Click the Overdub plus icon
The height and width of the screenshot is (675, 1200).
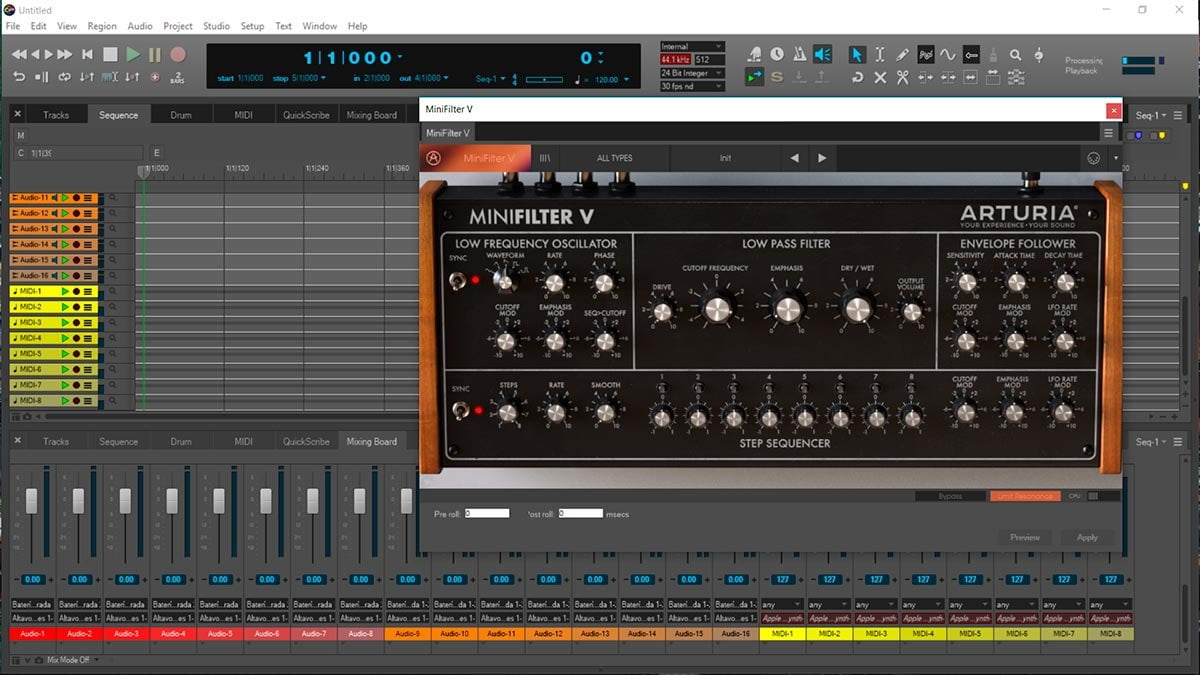tap(155, 77)
